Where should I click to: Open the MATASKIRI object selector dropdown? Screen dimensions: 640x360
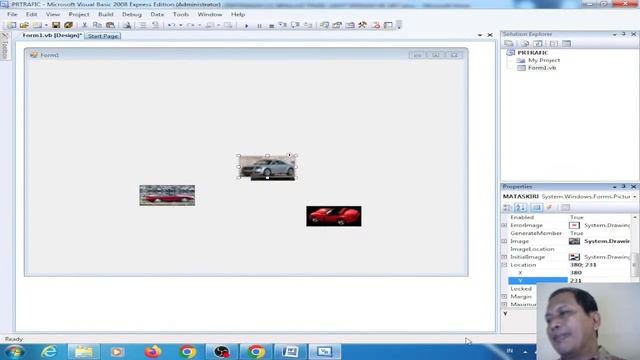(x=635, y=197)
